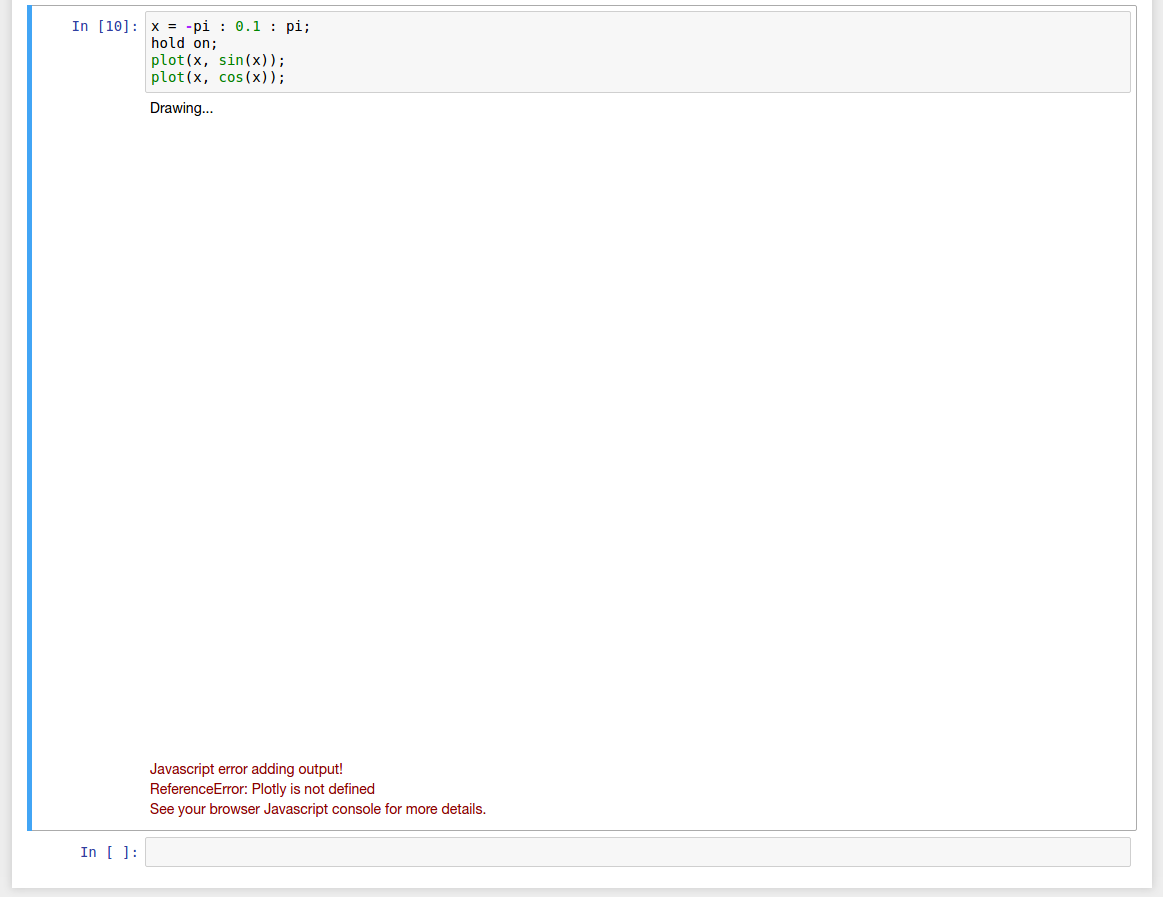Click the 'hold on;' code line

[184, 44]
